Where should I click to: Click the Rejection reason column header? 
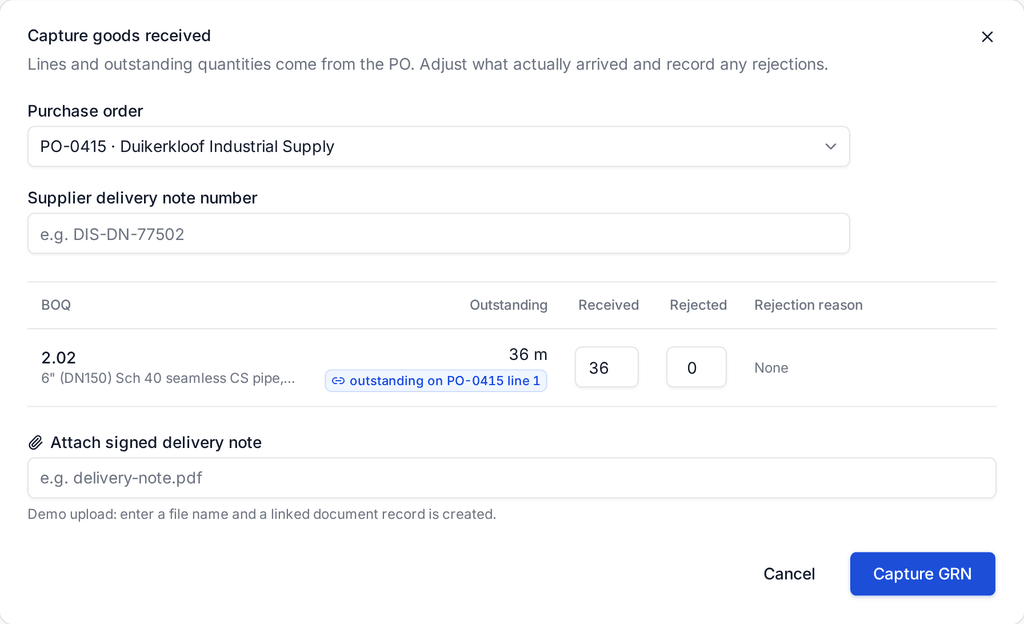click(808, 305)
